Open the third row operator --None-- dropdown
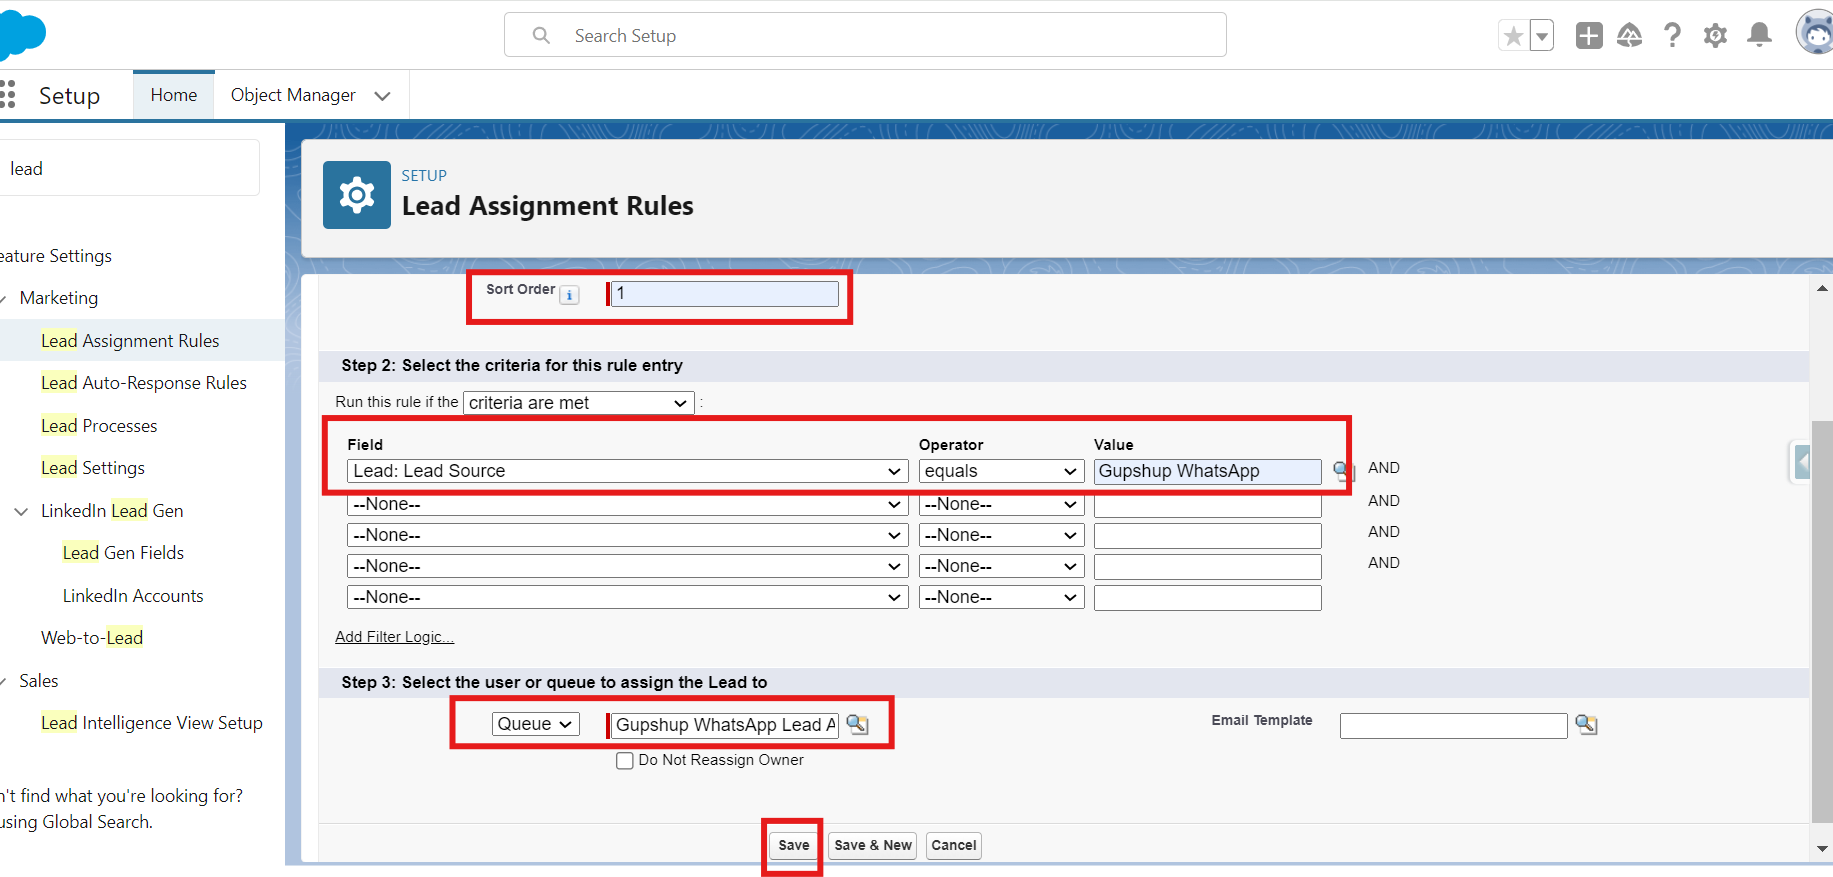This screenshot has width=1833, height=877. [x=1001, y=536]
